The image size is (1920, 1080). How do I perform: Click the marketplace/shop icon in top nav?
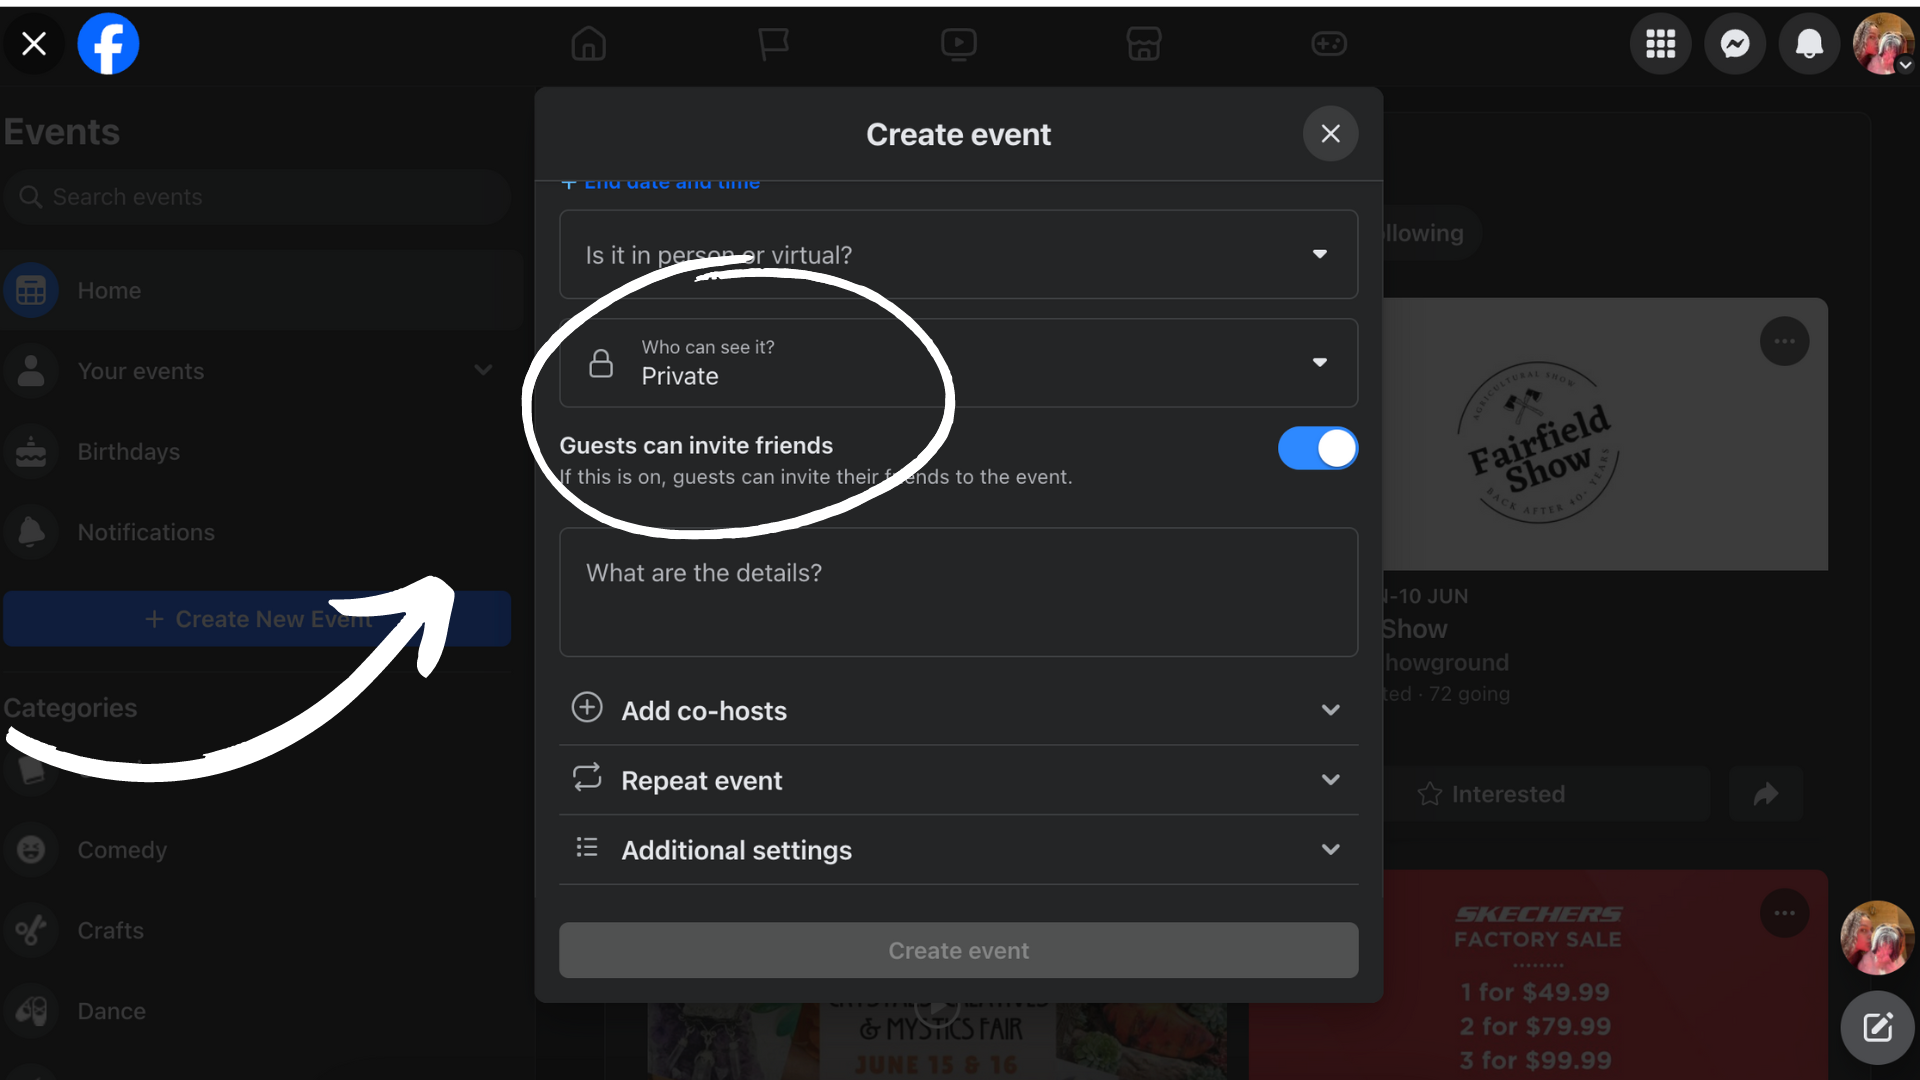point(1142,44)
